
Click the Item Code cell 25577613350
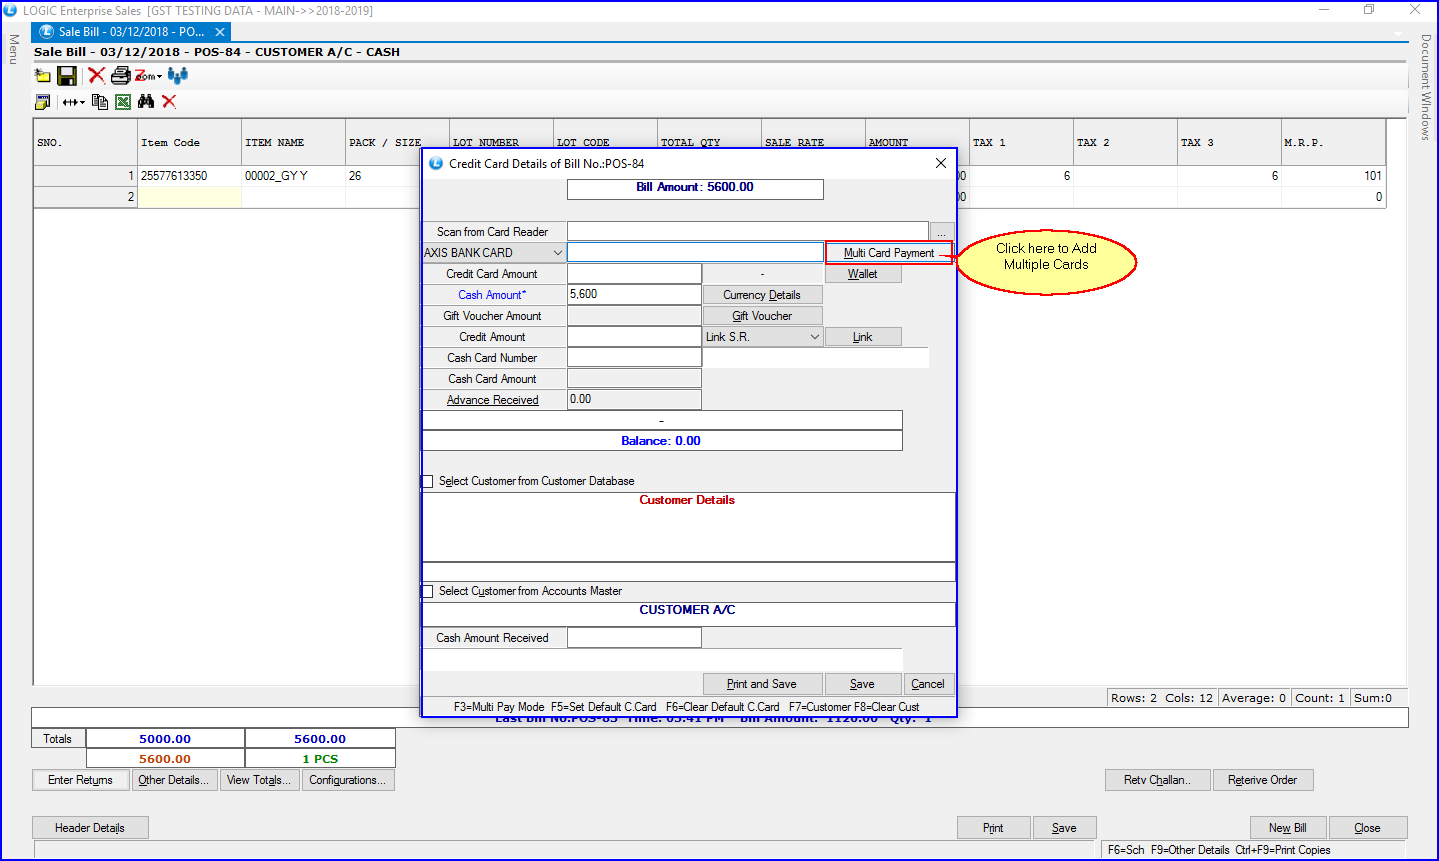(189, 176)
